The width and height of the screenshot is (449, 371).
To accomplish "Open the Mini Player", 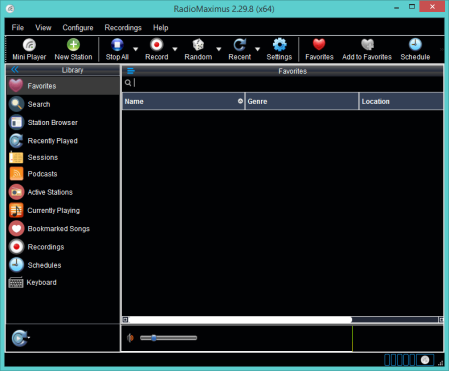I will (x=29, y=49).
